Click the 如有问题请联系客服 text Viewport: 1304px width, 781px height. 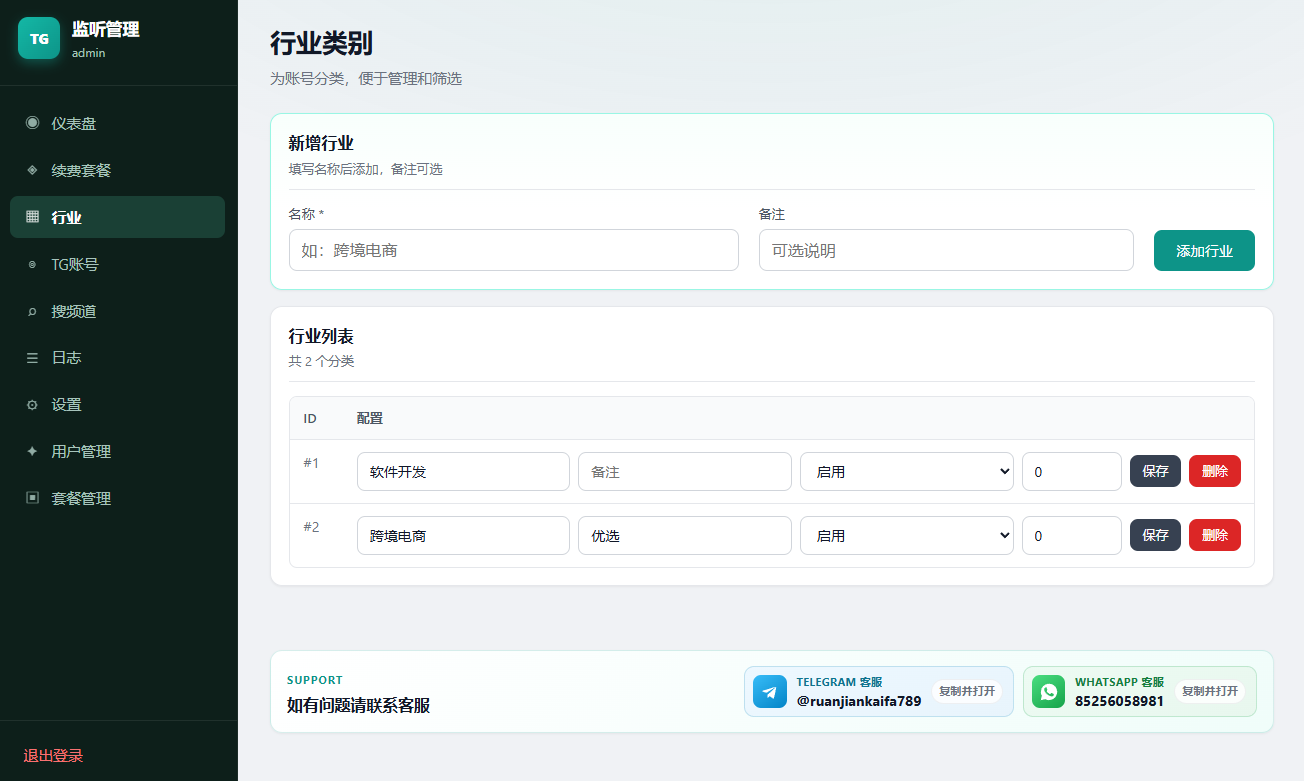click(359, 705)
